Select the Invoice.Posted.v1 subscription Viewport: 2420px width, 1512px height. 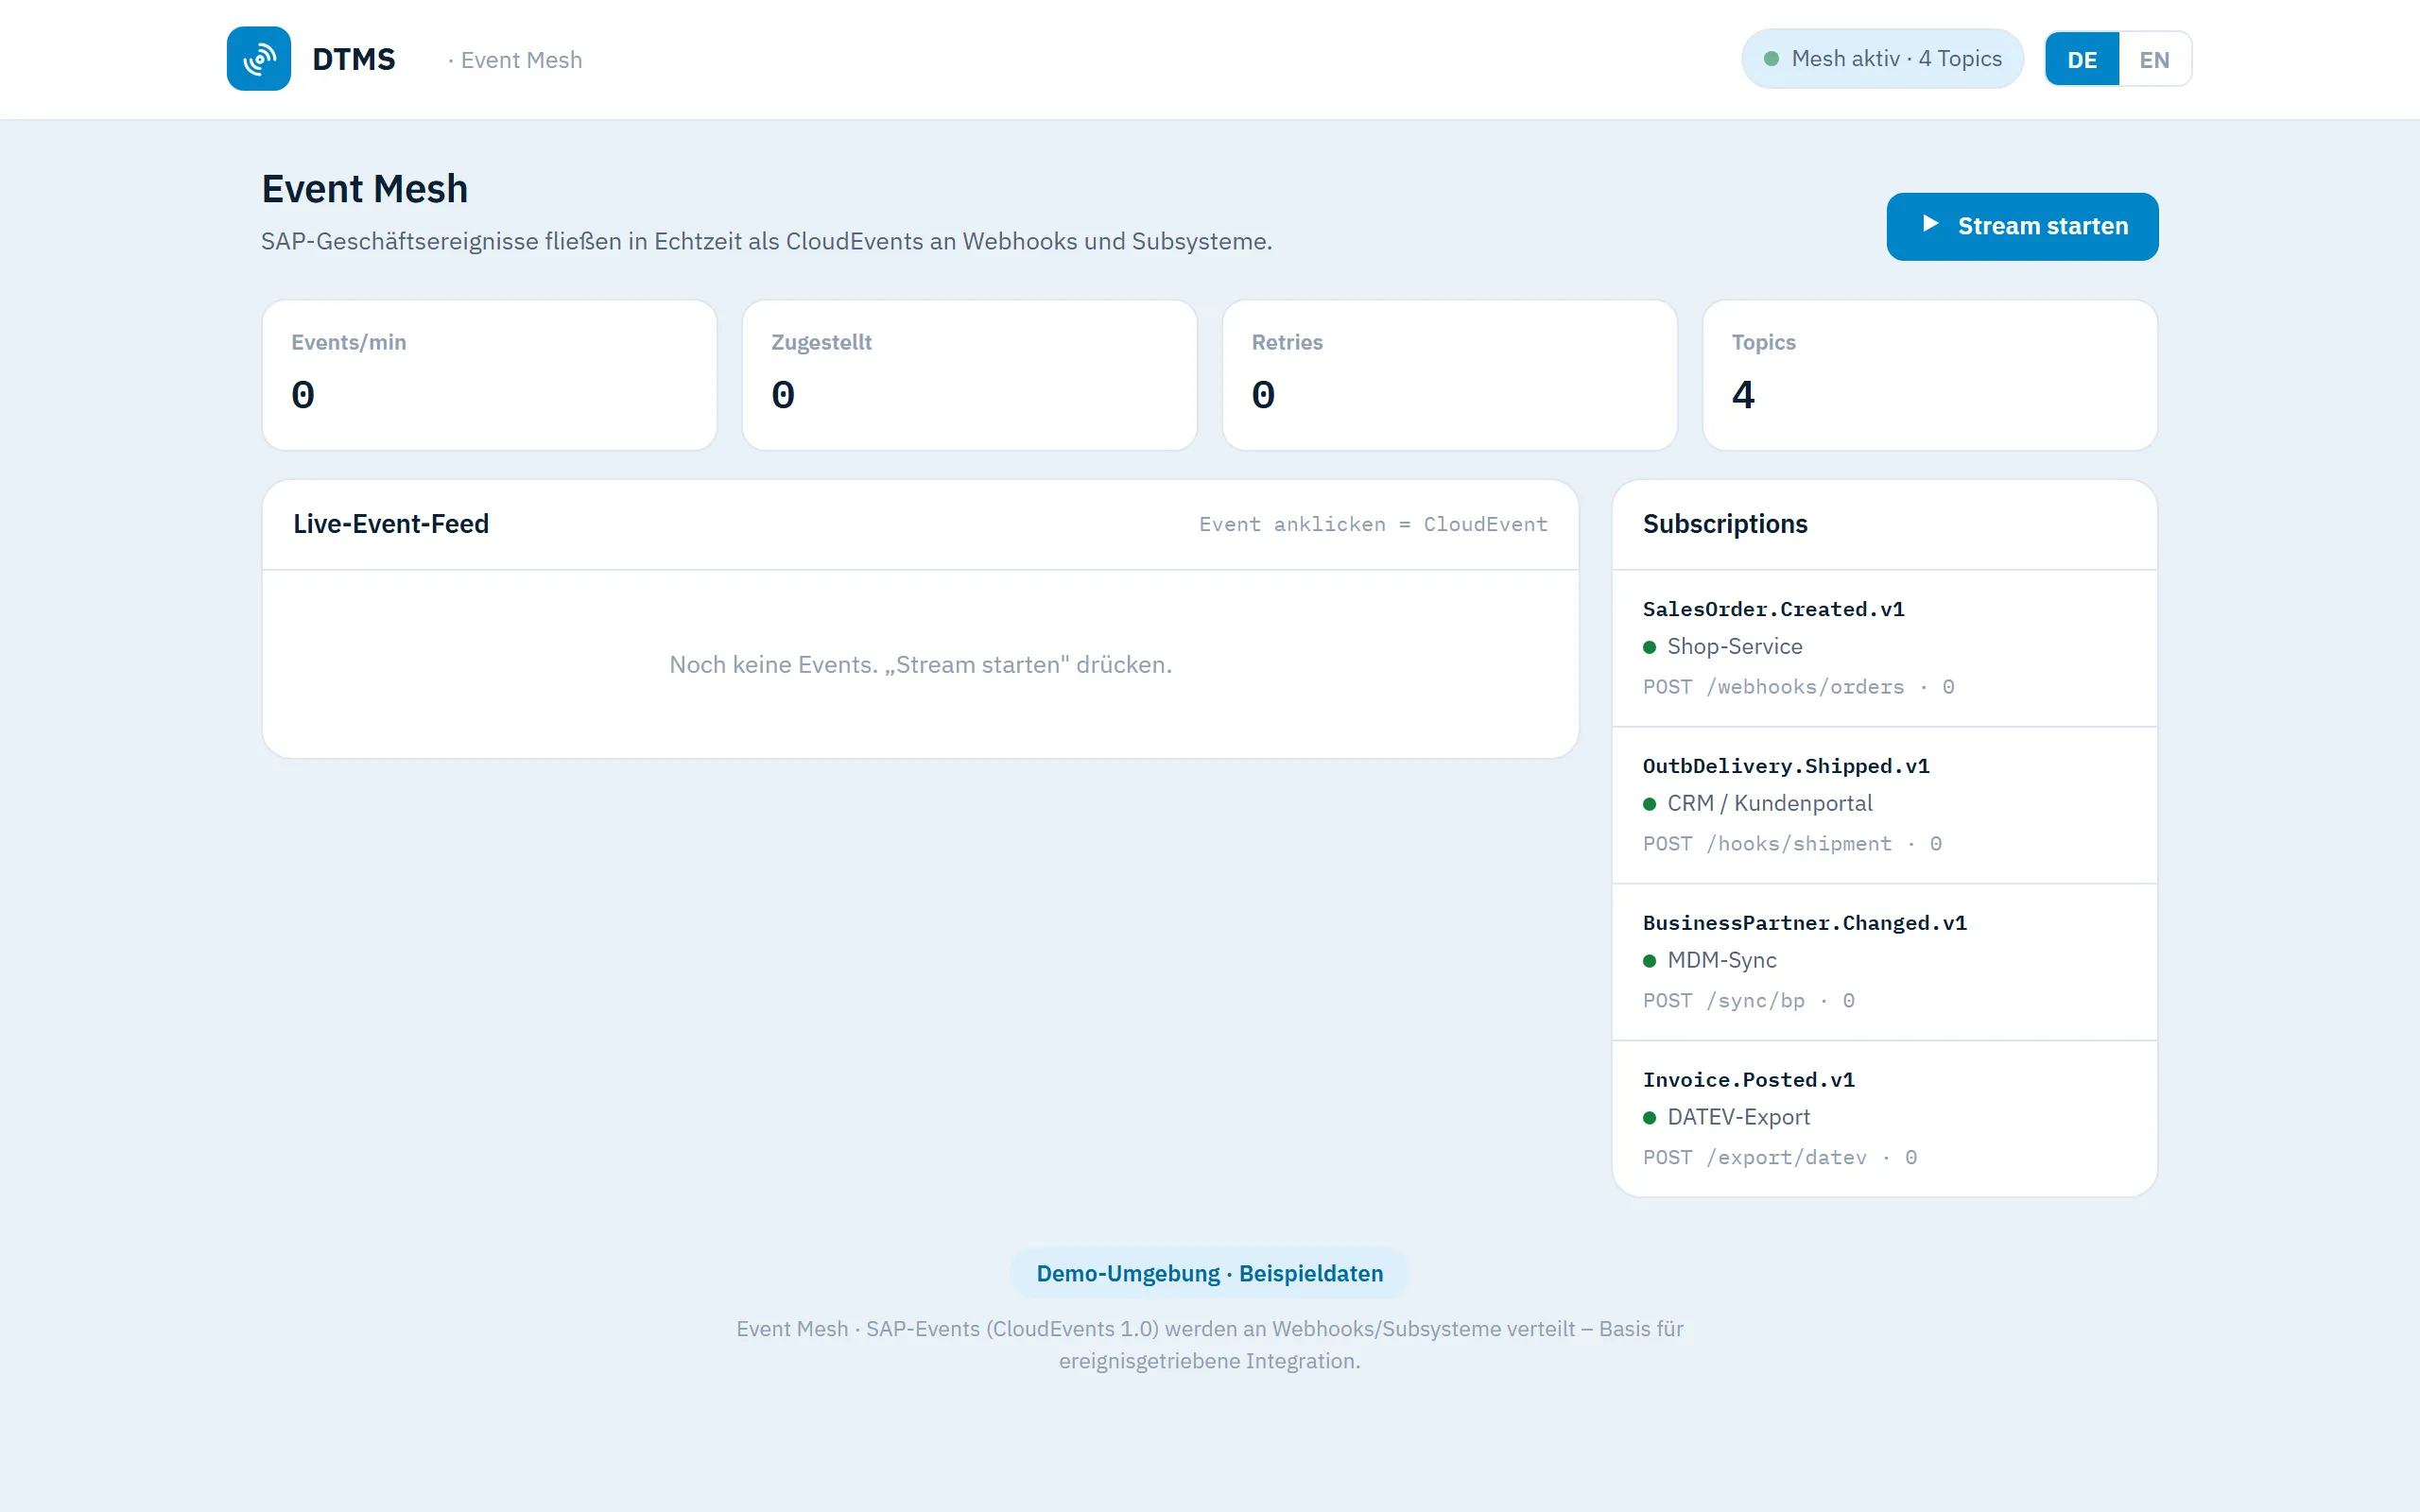[x=1885, y=1119]
